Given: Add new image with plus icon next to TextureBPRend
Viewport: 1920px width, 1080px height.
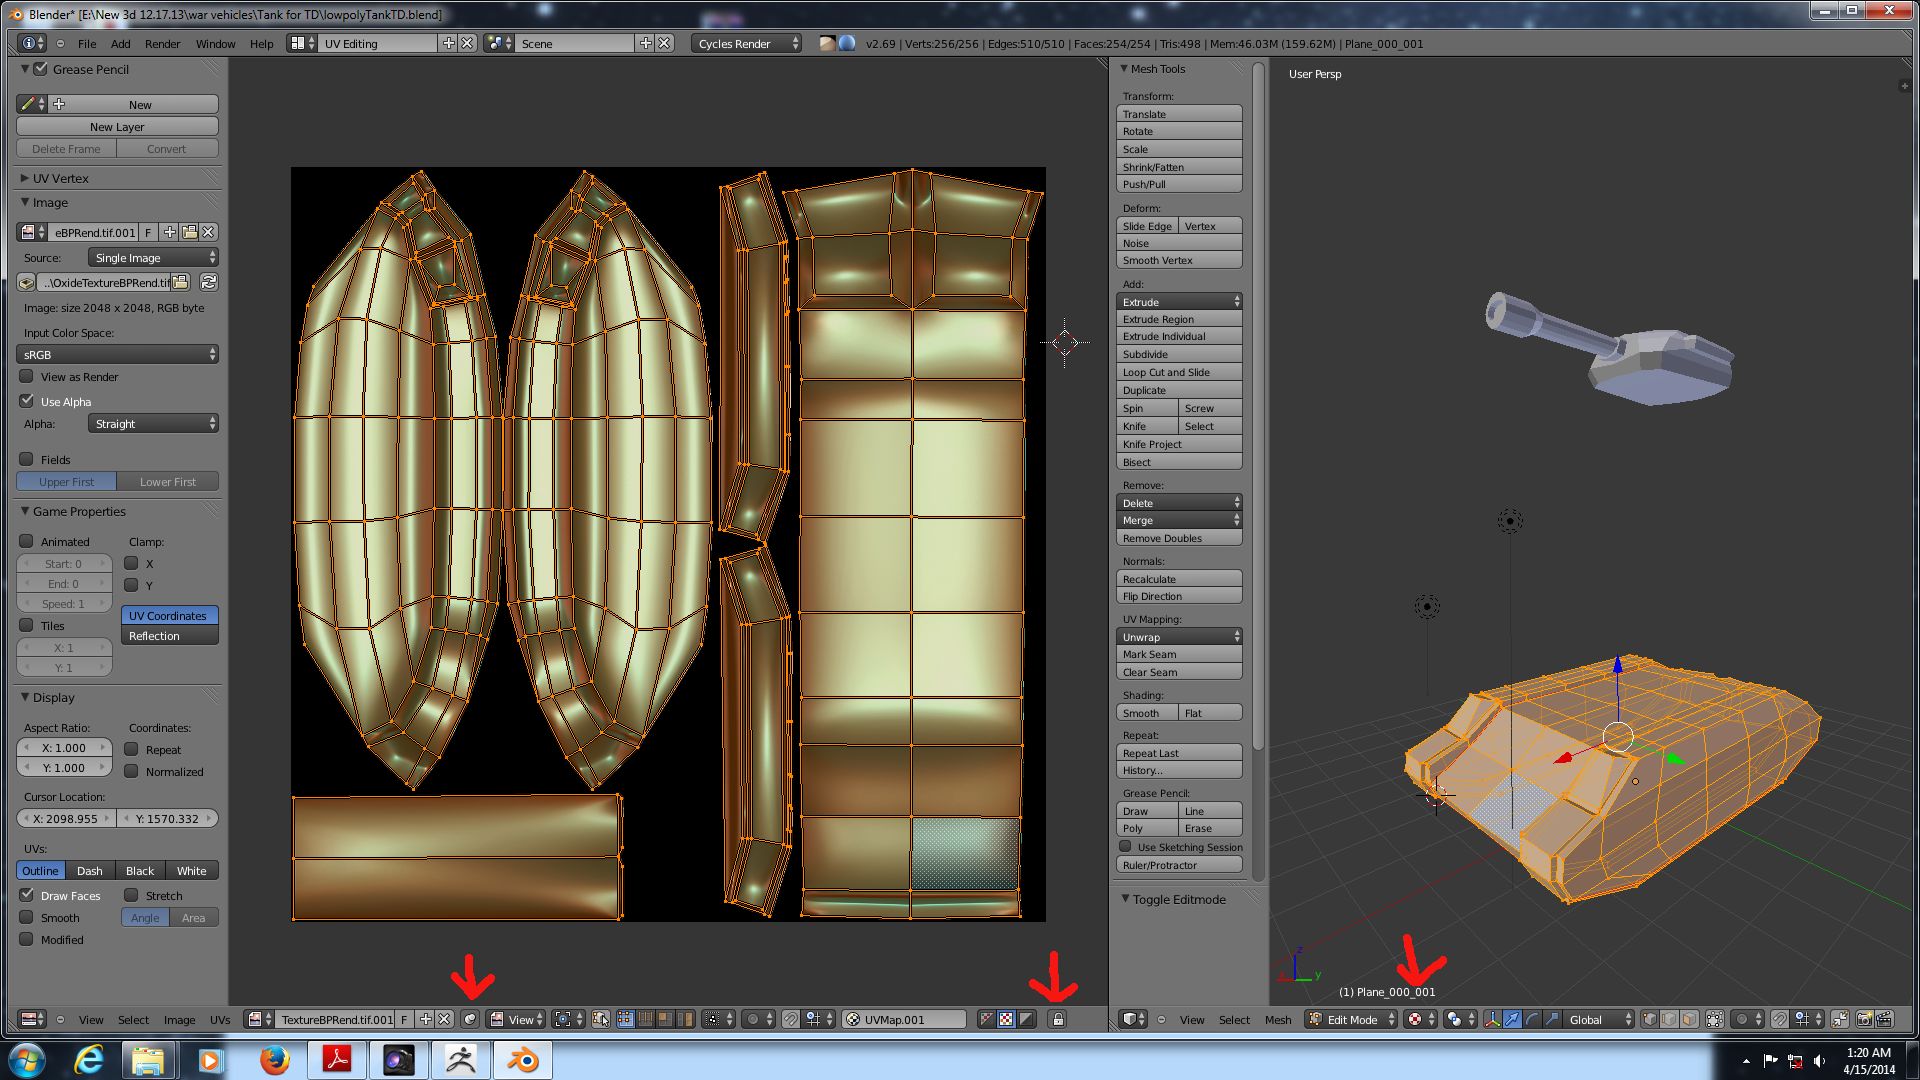Looking at the screenshot, I should (426, 1019).
